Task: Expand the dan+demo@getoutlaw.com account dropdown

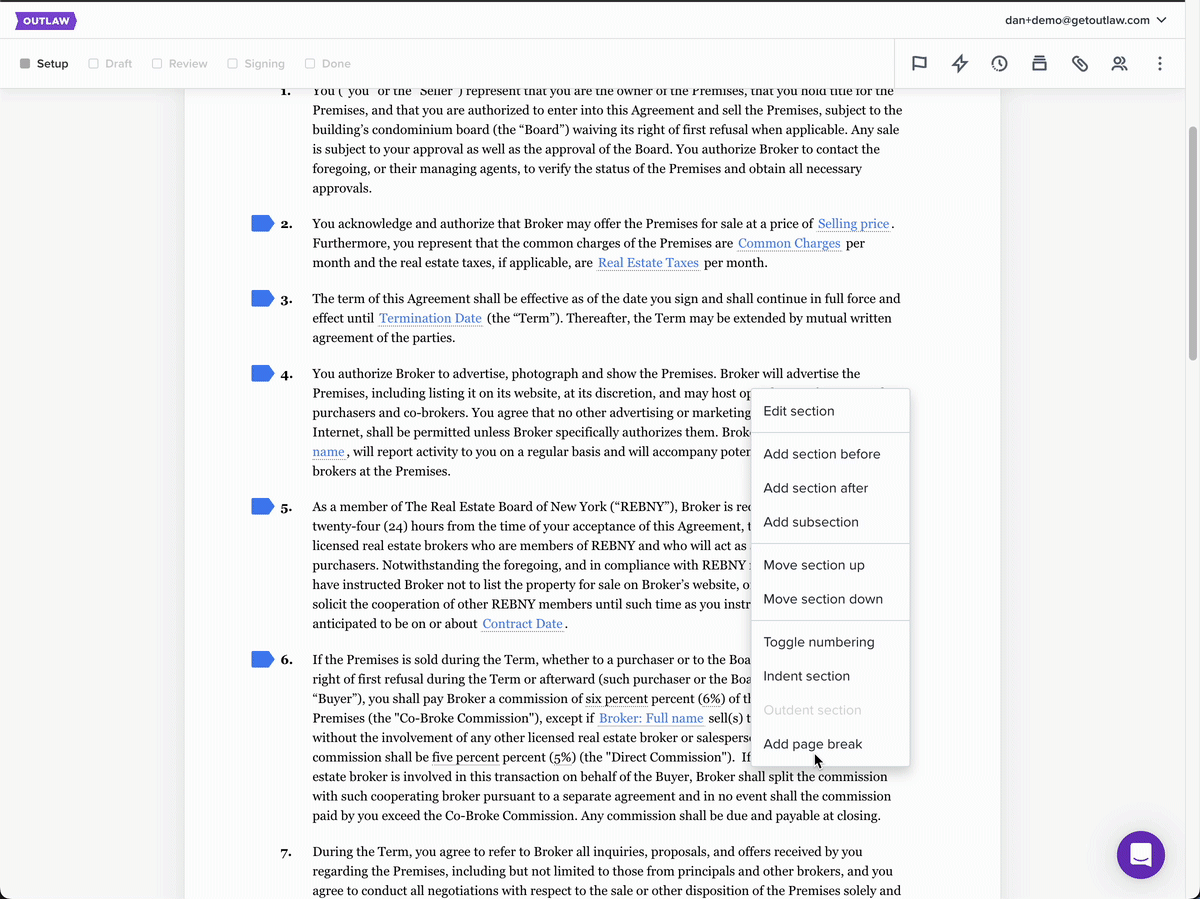Action: [x=1086, y=20]
